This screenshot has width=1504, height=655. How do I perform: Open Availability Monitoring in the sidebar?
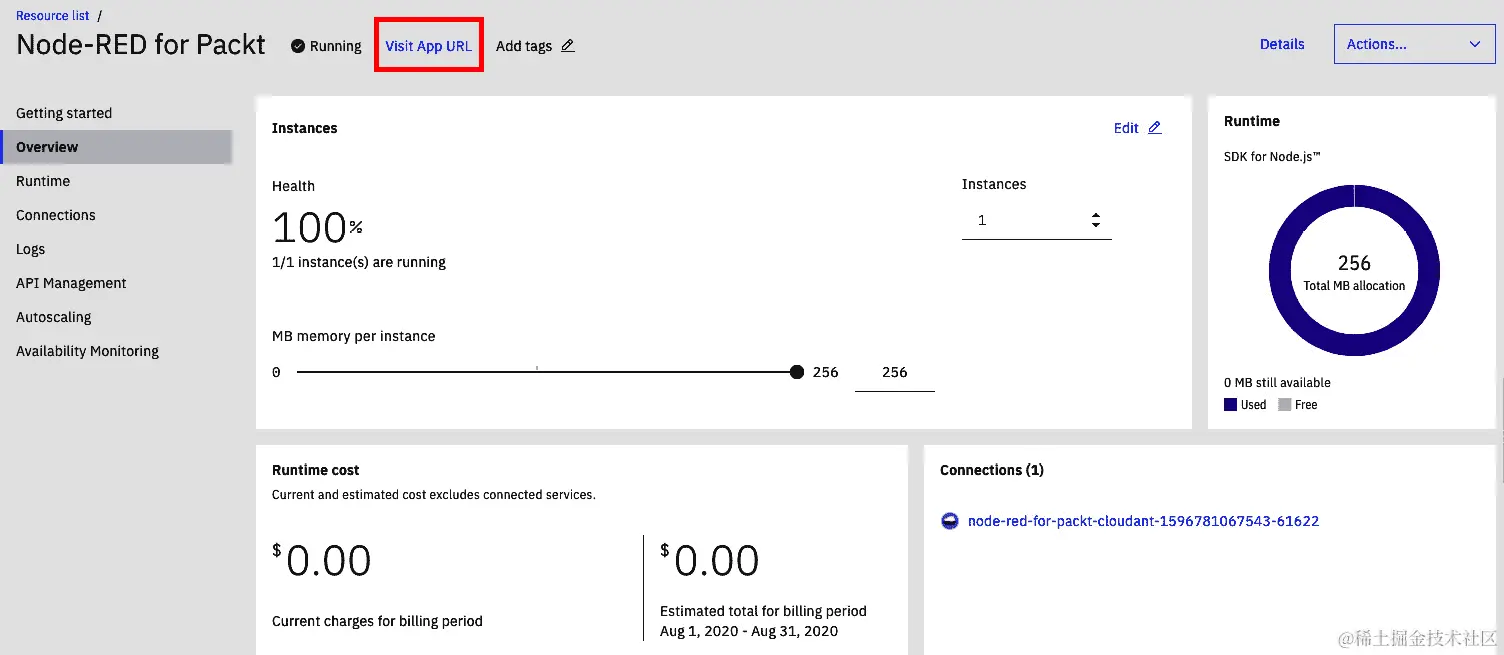click(x=87, y=351)
